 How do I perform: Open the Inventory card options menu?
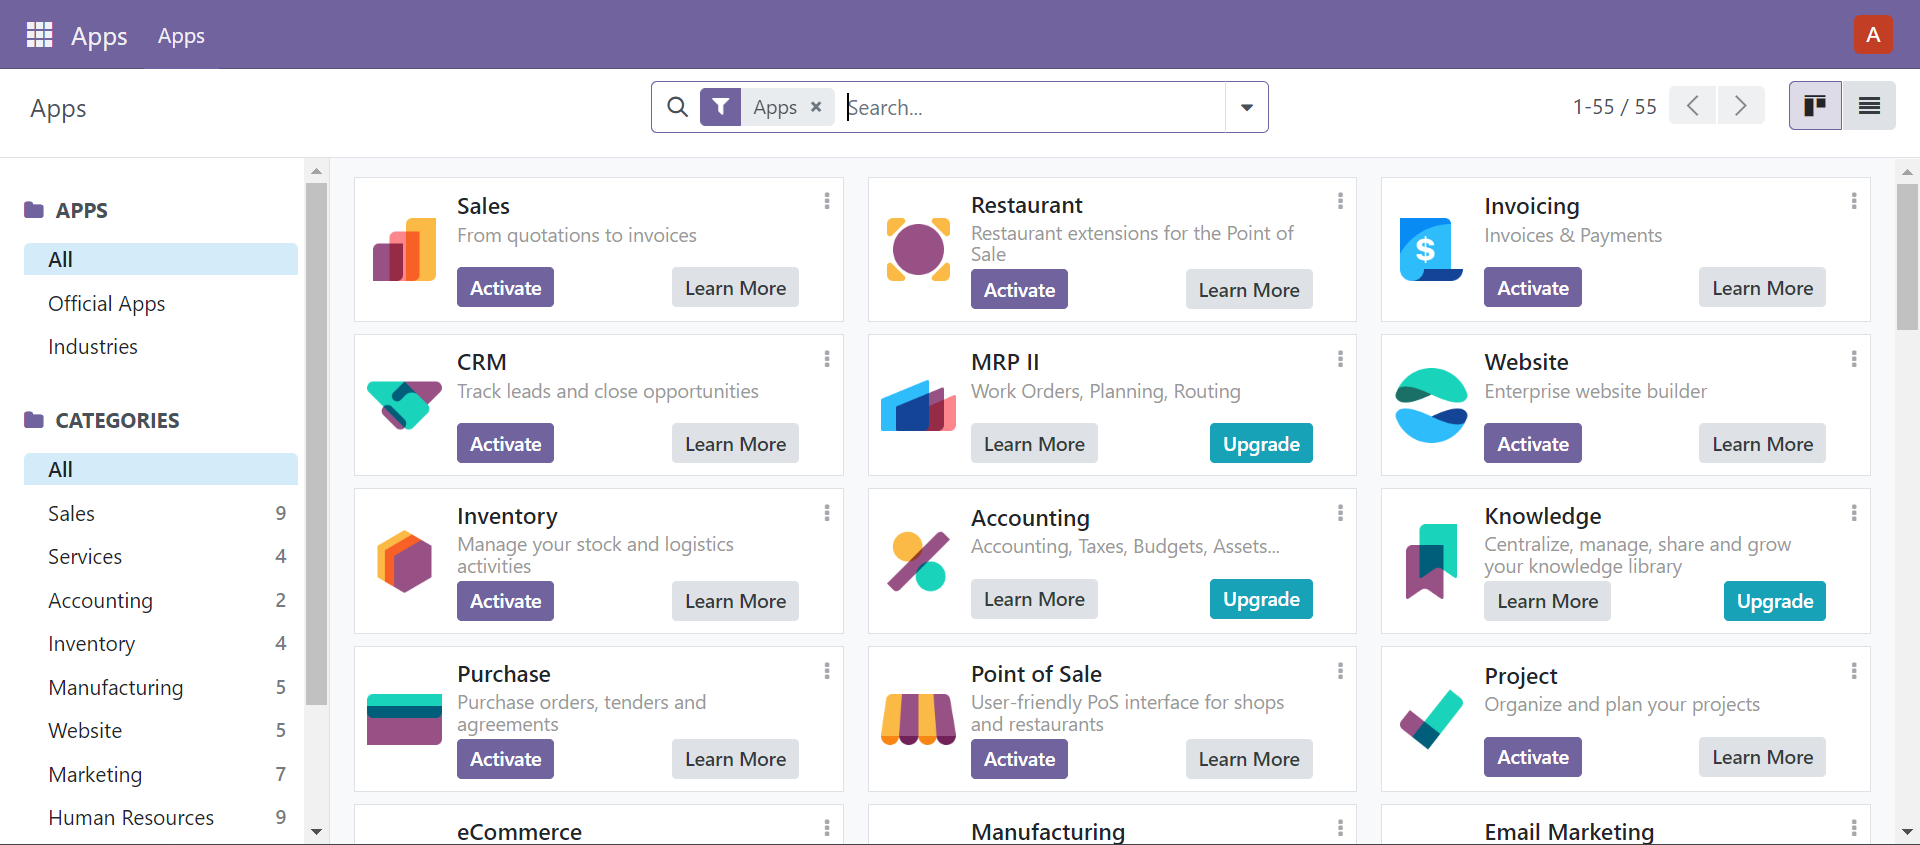(x=827, y=513)
